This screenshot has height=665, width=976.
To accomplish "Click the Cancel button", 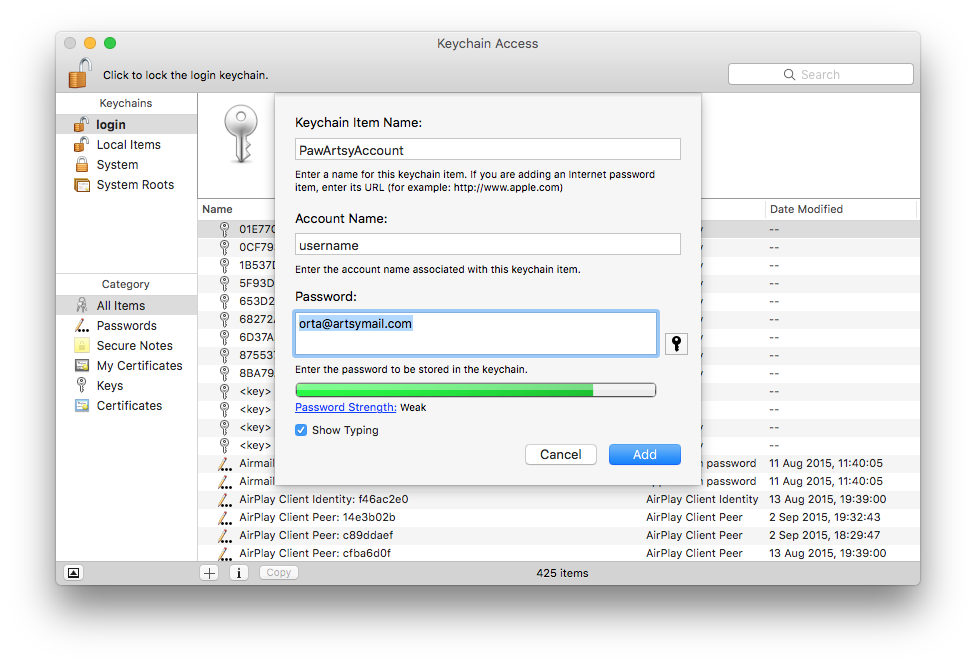I will [x=560, y=455].
